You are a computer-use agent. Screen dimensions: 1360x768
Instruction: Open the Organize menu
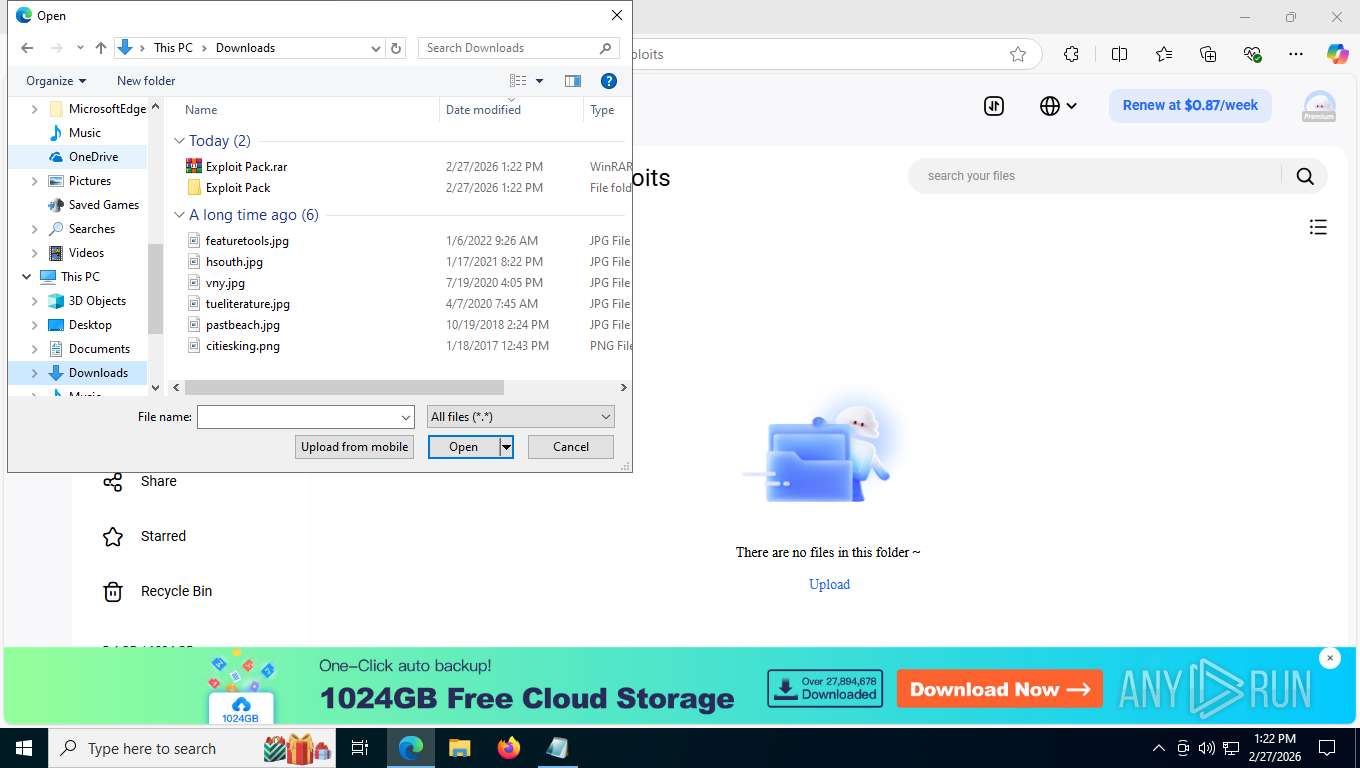(x=56, y=81)
